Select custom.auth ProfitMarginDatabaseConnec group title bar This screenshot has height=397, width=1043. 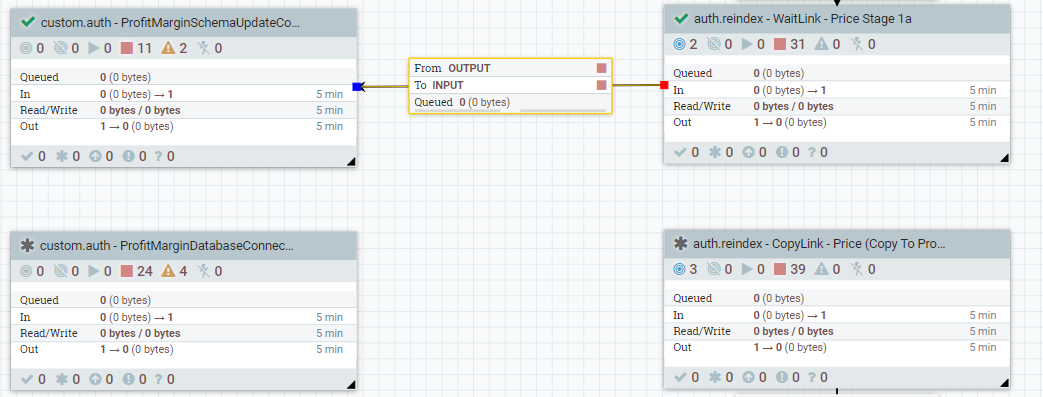coord(184,245)
